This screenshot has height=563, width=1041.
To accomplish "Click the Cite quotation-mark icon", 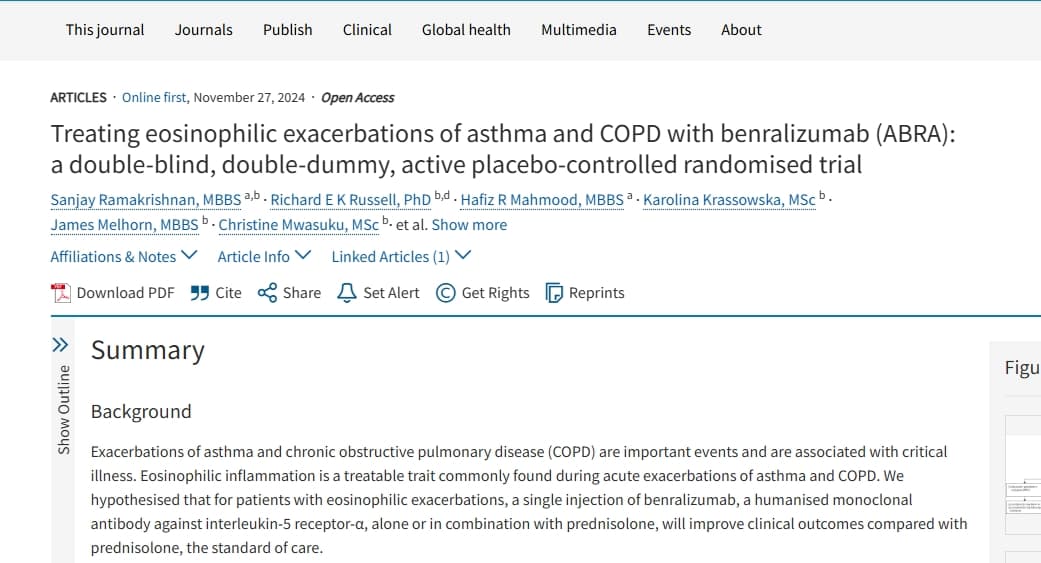I will tap(199, 293).
